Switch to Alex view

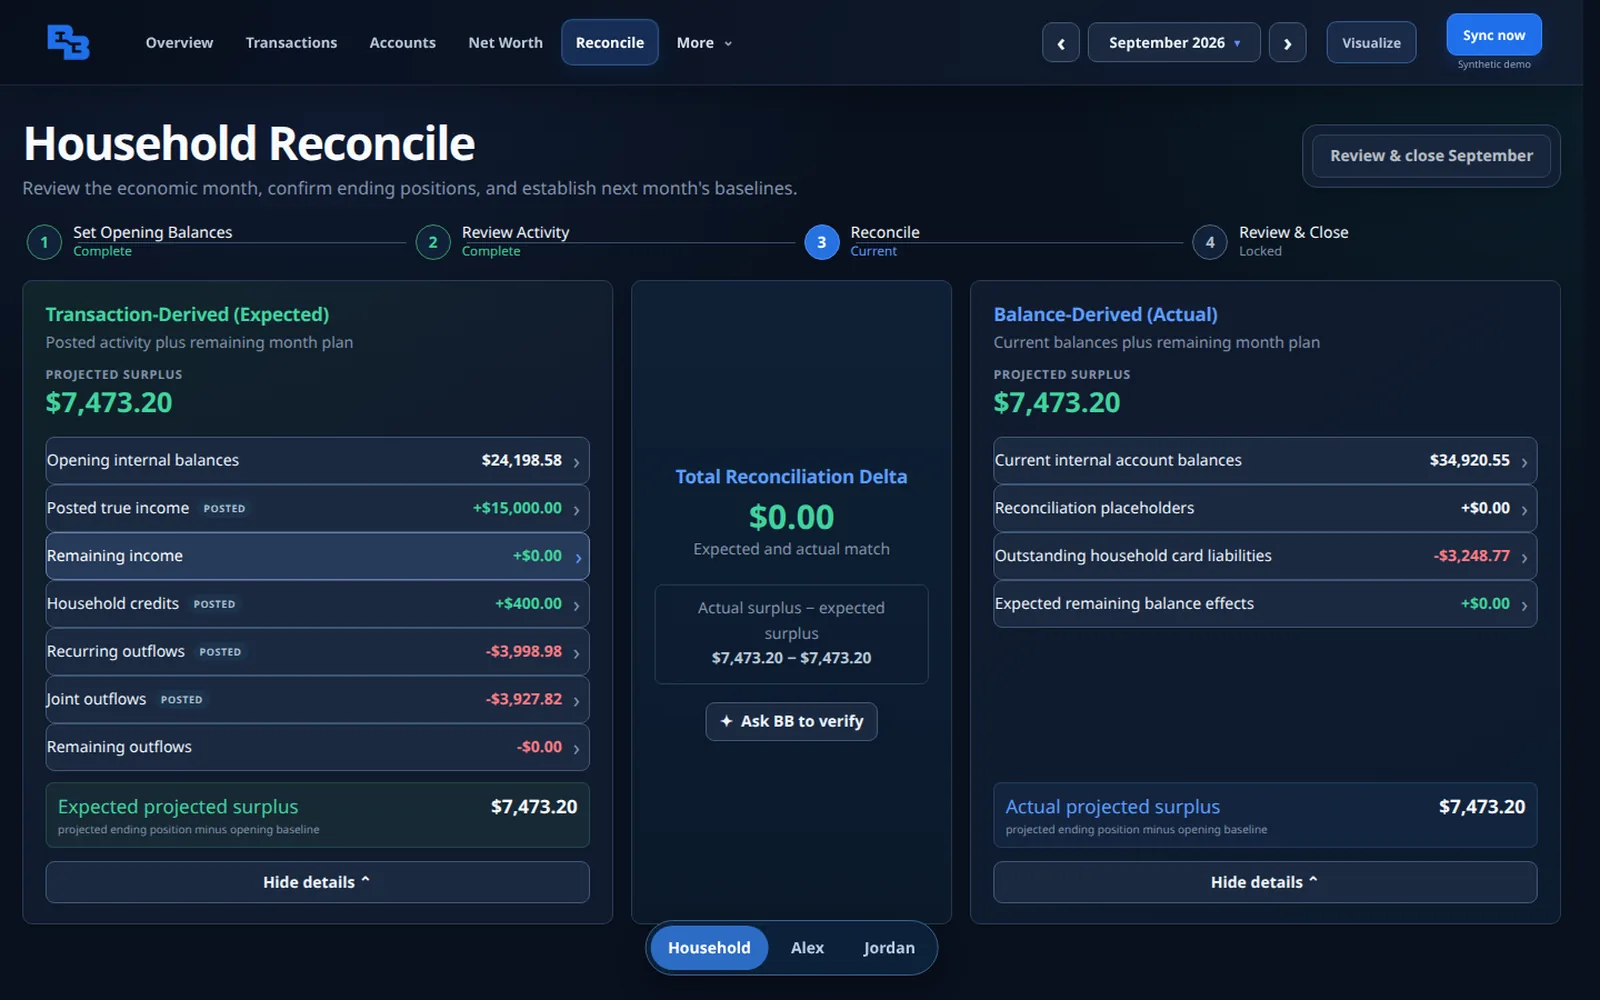[807, 948]
